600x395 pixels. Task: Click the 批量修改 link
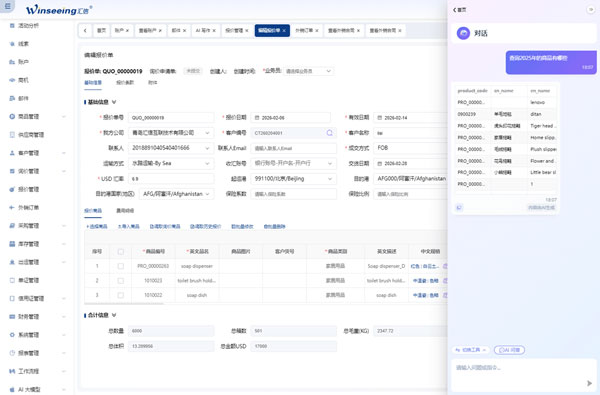(242, 227)
